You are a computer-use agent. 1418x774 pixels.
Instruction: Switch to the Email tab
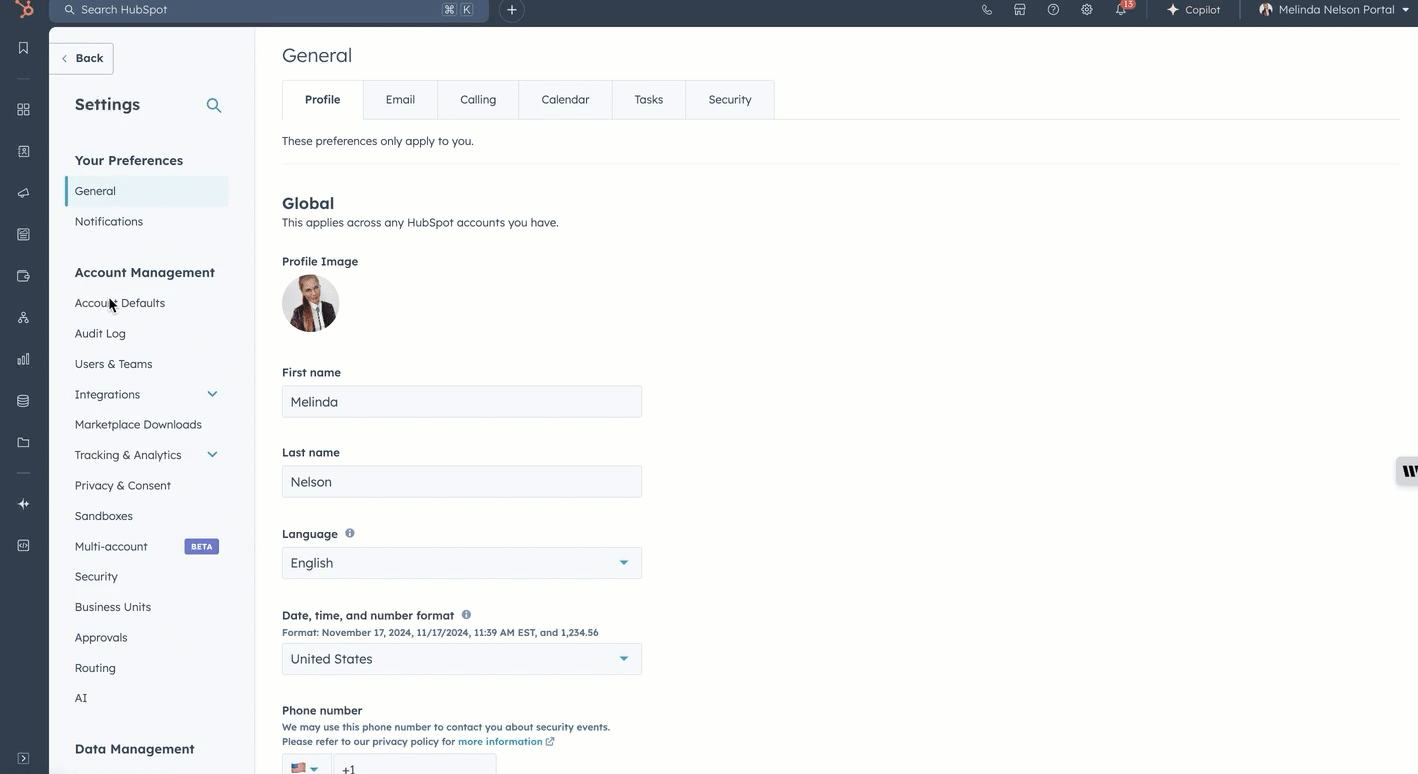[x=400, y=100]
